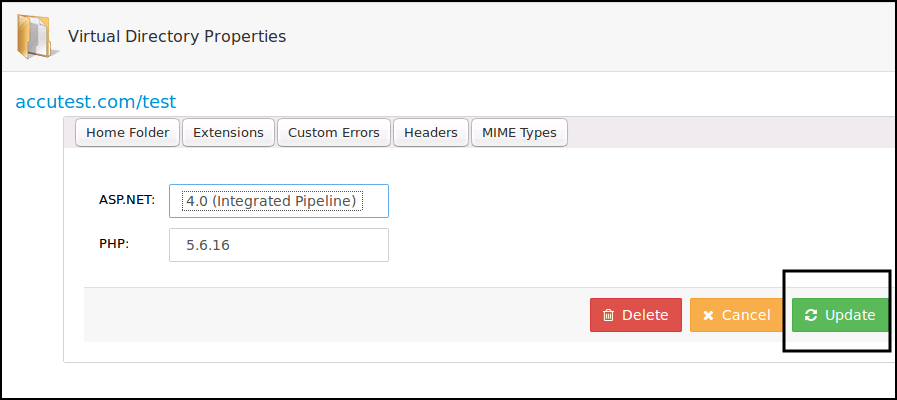Show the MIME Types tab
897x400 pixels.
pyautogui.click(x=519, y=132)
